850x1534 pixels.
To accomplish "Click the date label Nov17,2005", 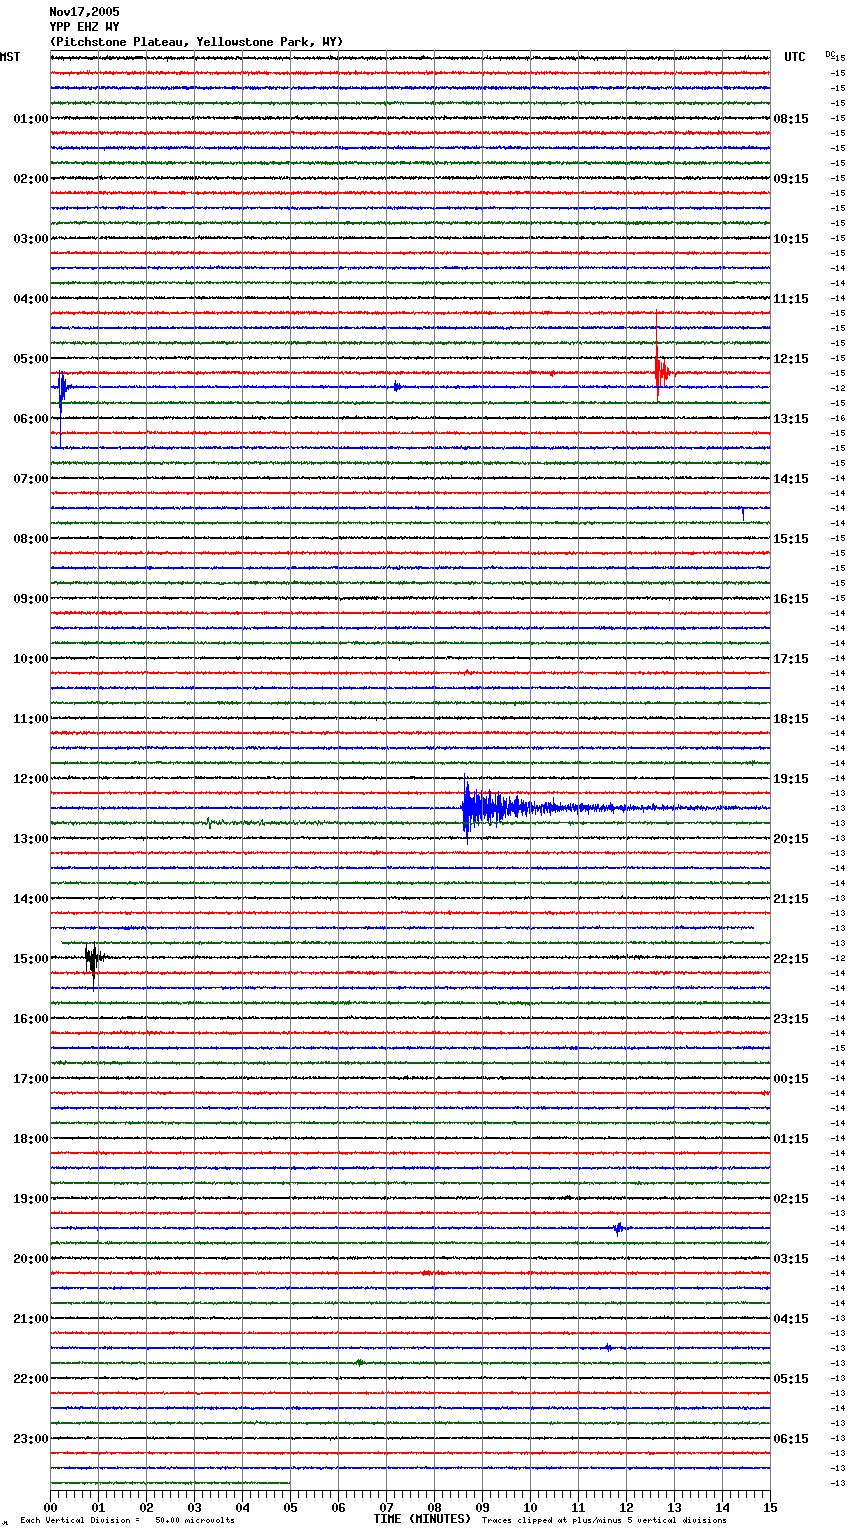I will 84,12.
